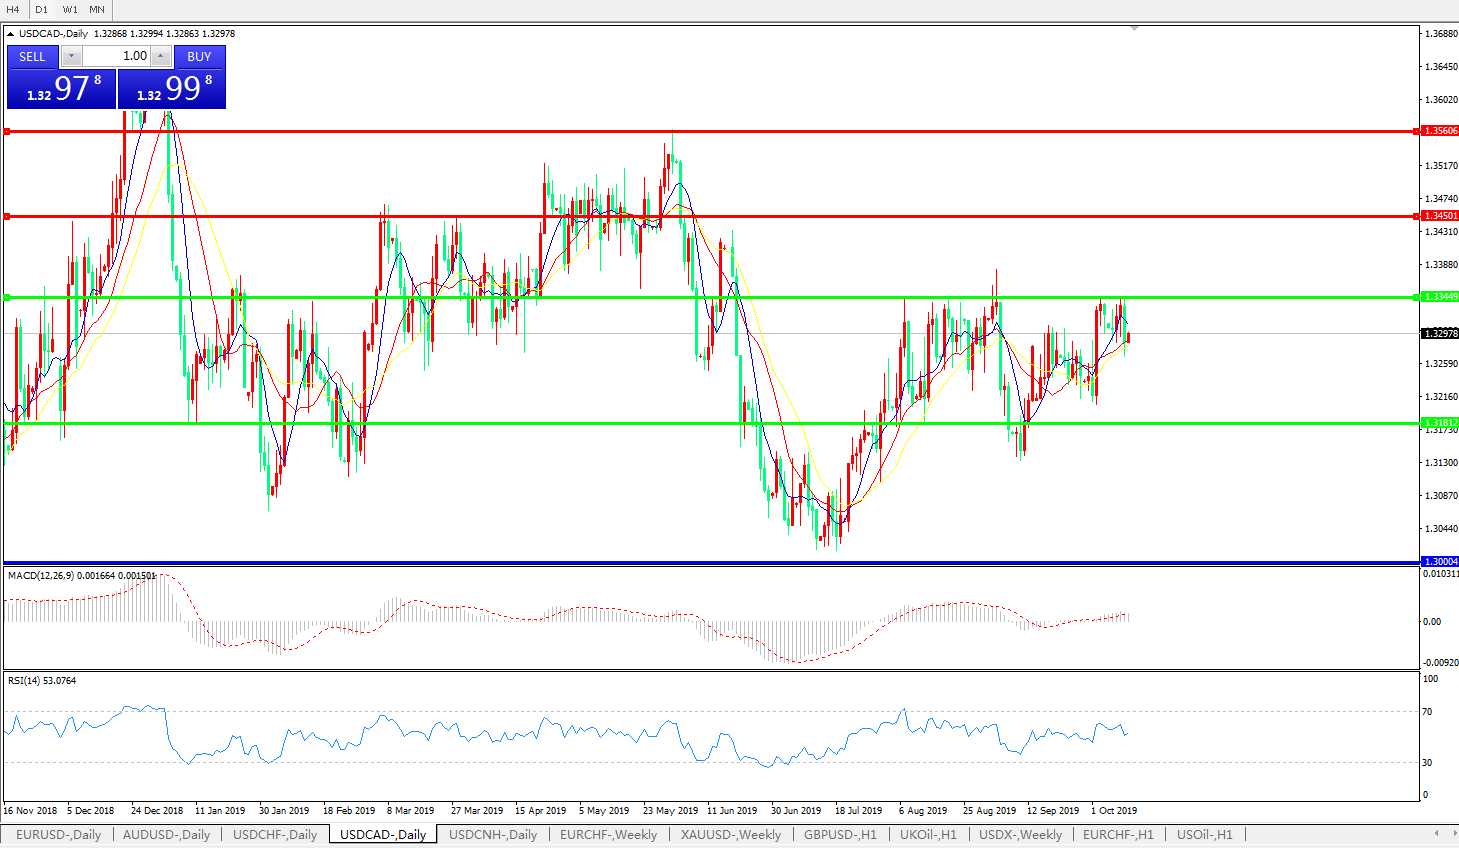Screen dimensions: 1459x848
Task: Click the lot volume field showing 1.00
Action: coord(116,57)
